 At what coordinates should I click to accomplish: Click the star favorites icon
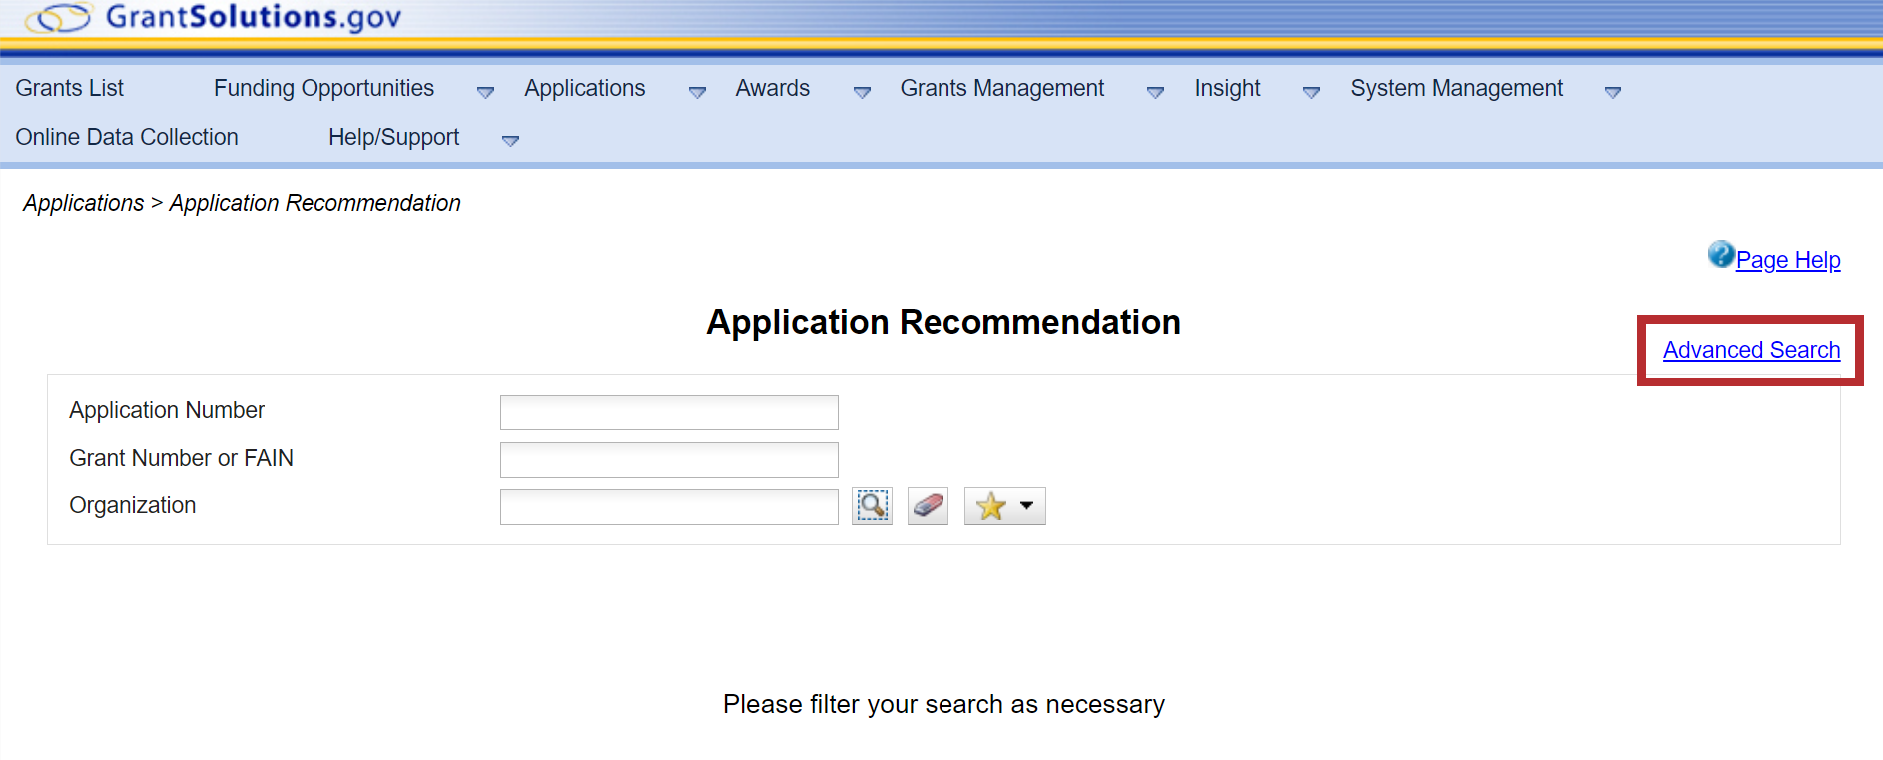(990, 506)
